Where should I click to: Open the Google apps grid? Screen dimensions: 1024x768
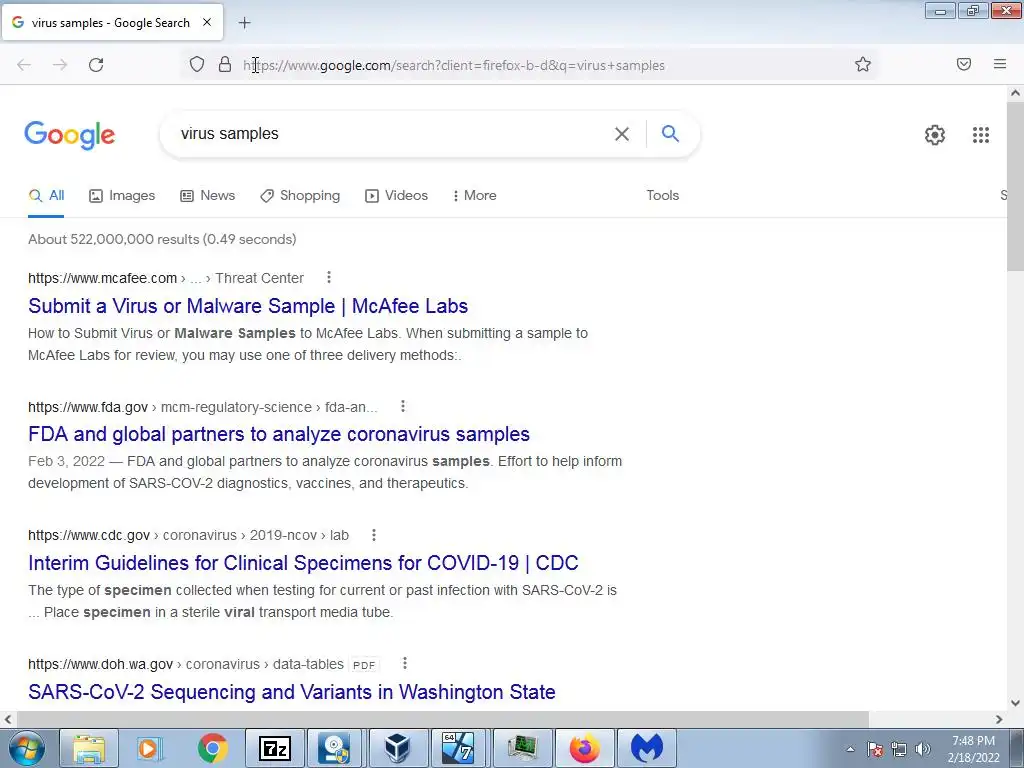pyautogui.click(x=981, y=135)
